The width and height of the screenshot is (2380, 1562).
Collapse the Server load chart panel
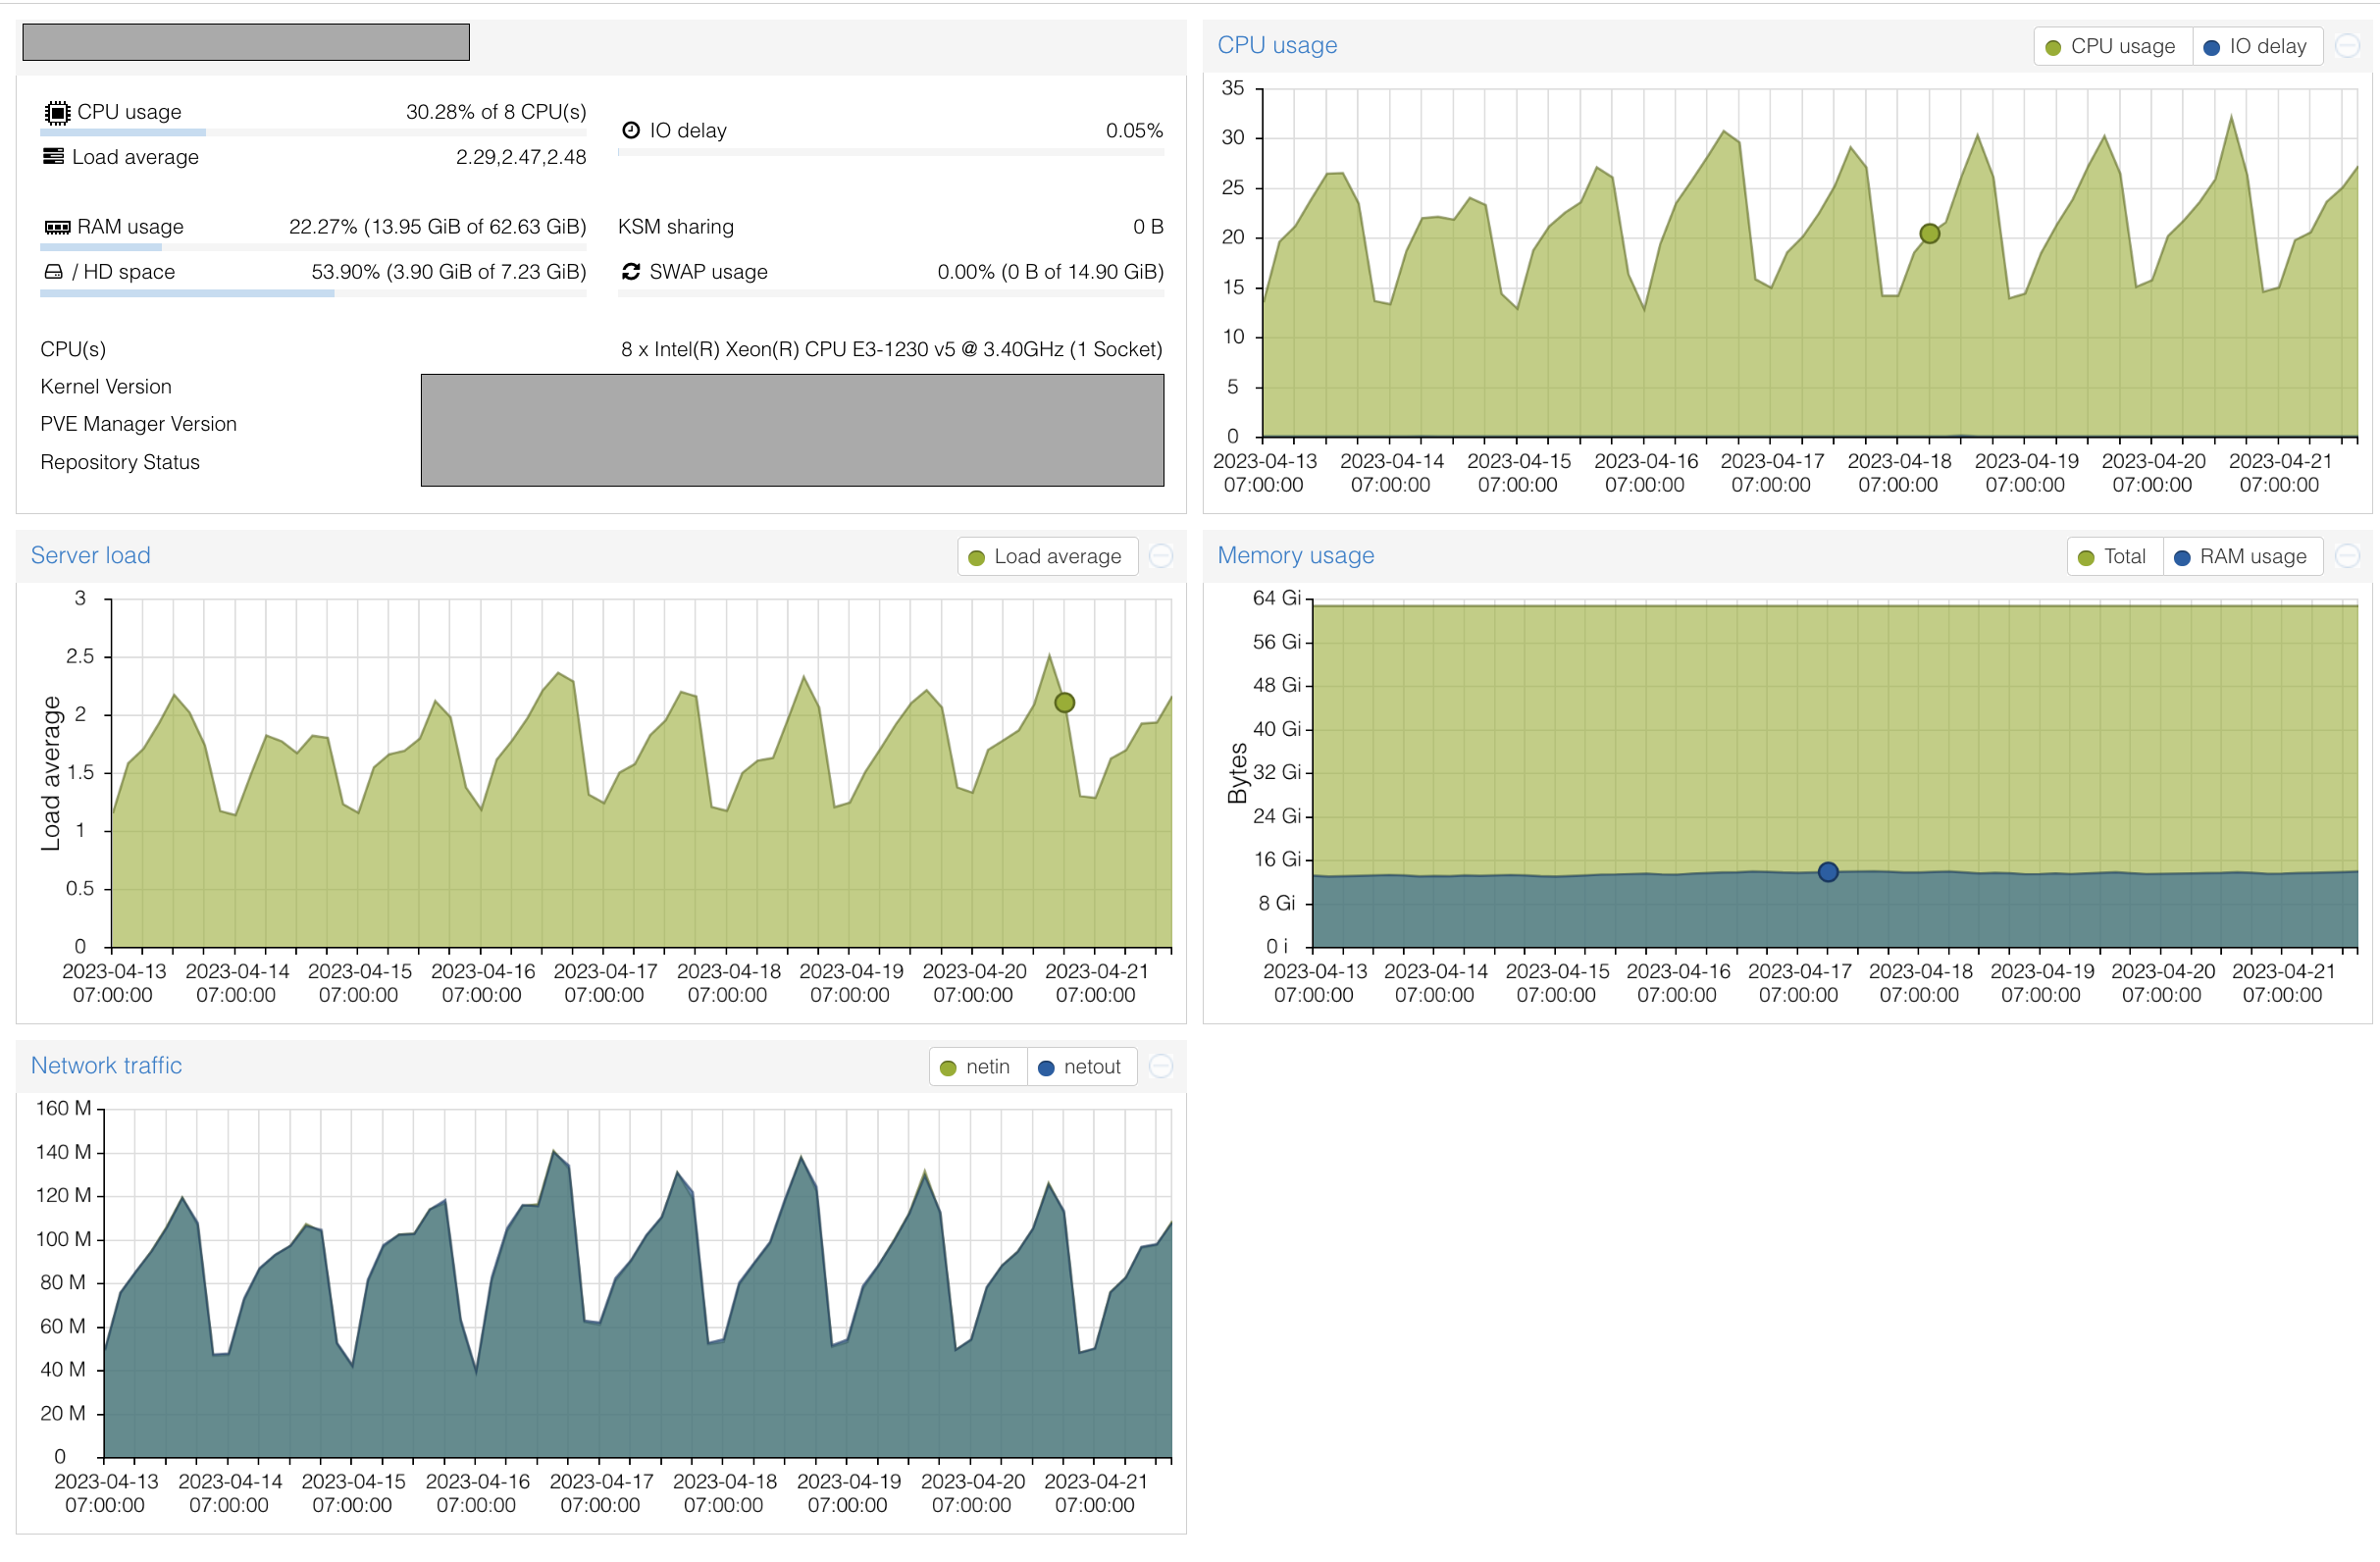coord(1161,556)
